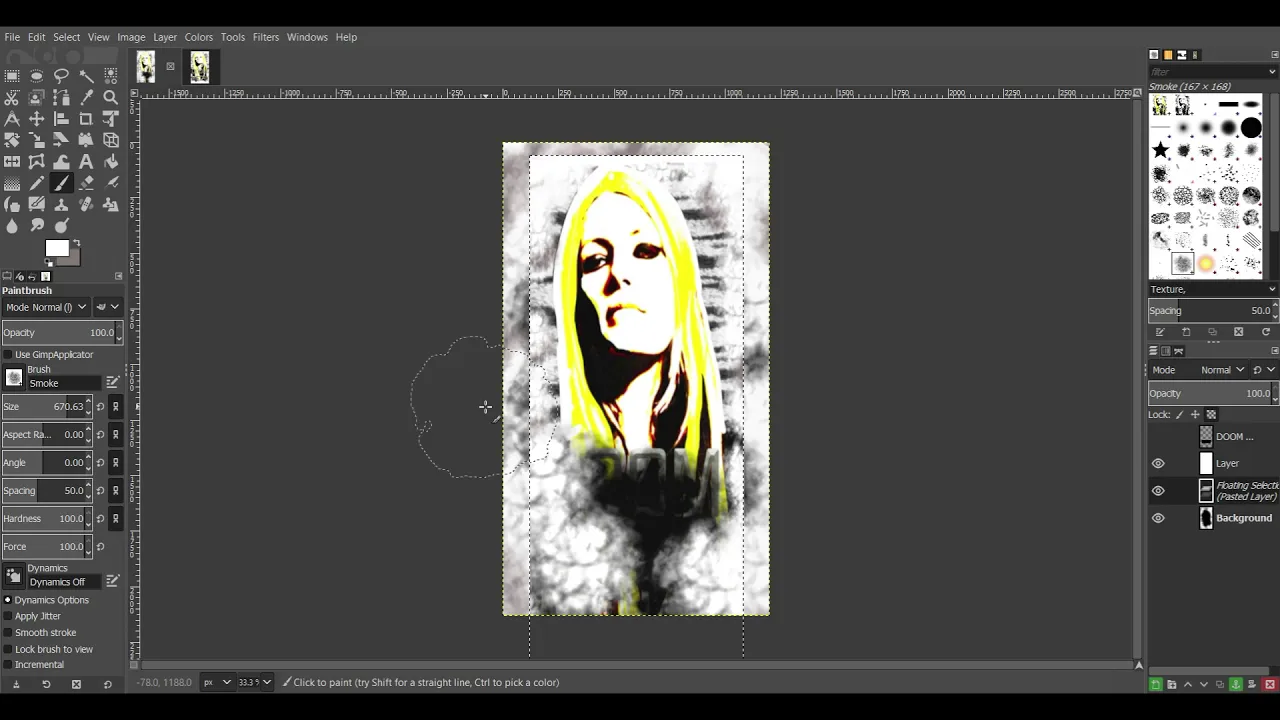Toggle visibility of Floating Selection layer
Viewport: 1280px width, 720px height.
[1158, 491]
